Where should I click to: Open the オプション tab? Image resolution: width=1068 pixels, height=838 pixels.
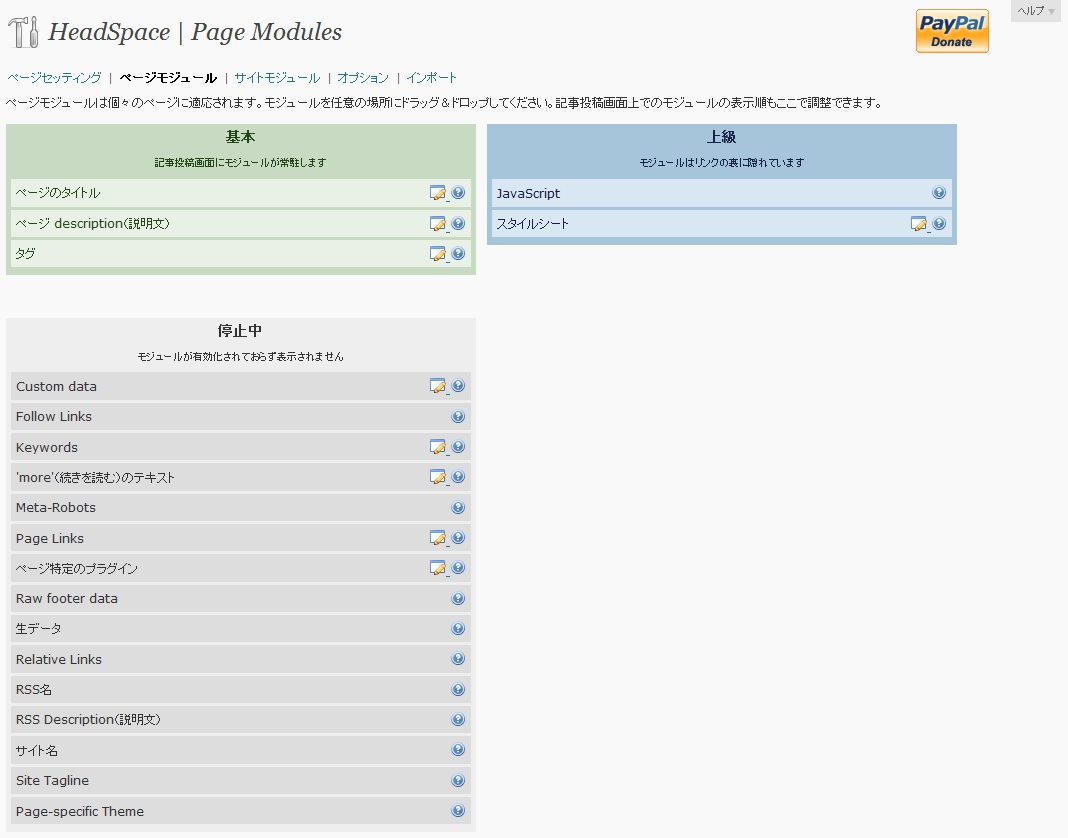[363, 78]
